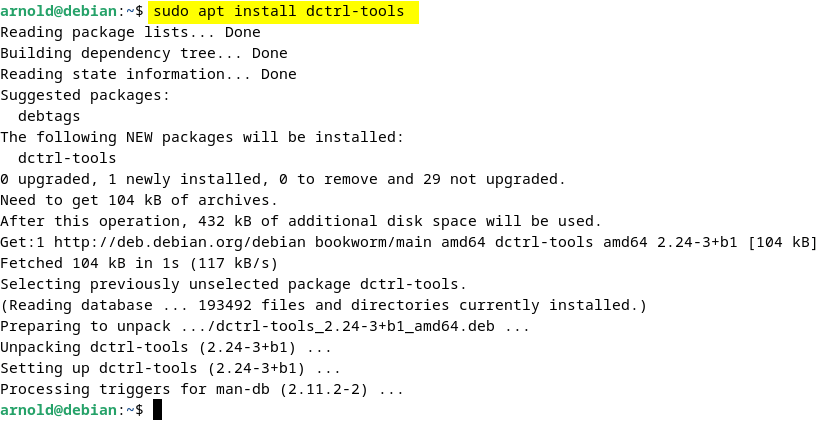Click the highlighted sudo apt install command
Screen dimensions: 816x421
pos(279,12)
